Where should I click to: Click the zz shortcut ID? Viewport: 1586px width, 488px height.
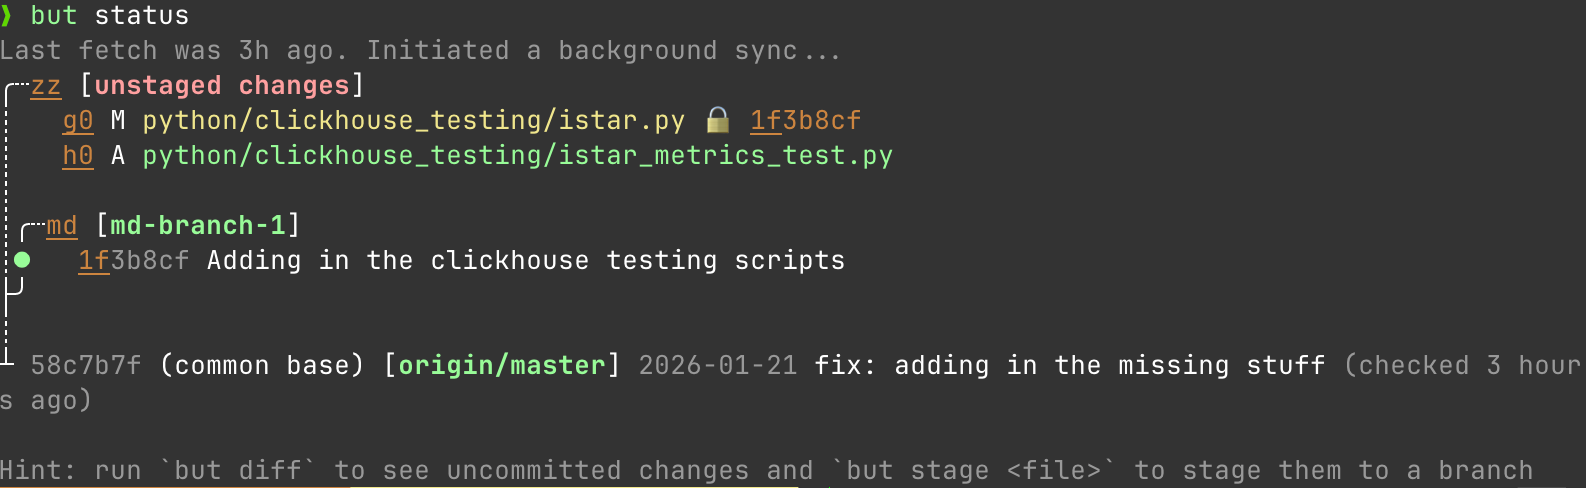(46, 86)
